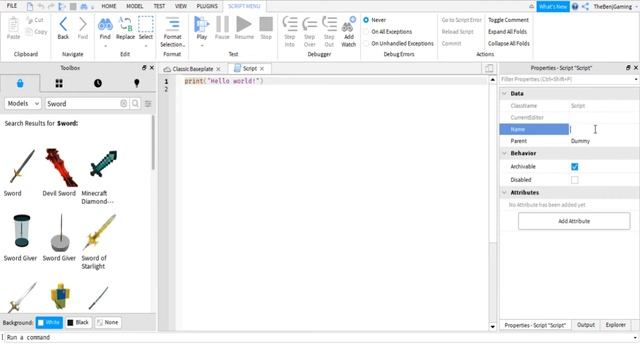Open the Models category dropdown
Screen dimensions: 640x360
click(23, 104)
